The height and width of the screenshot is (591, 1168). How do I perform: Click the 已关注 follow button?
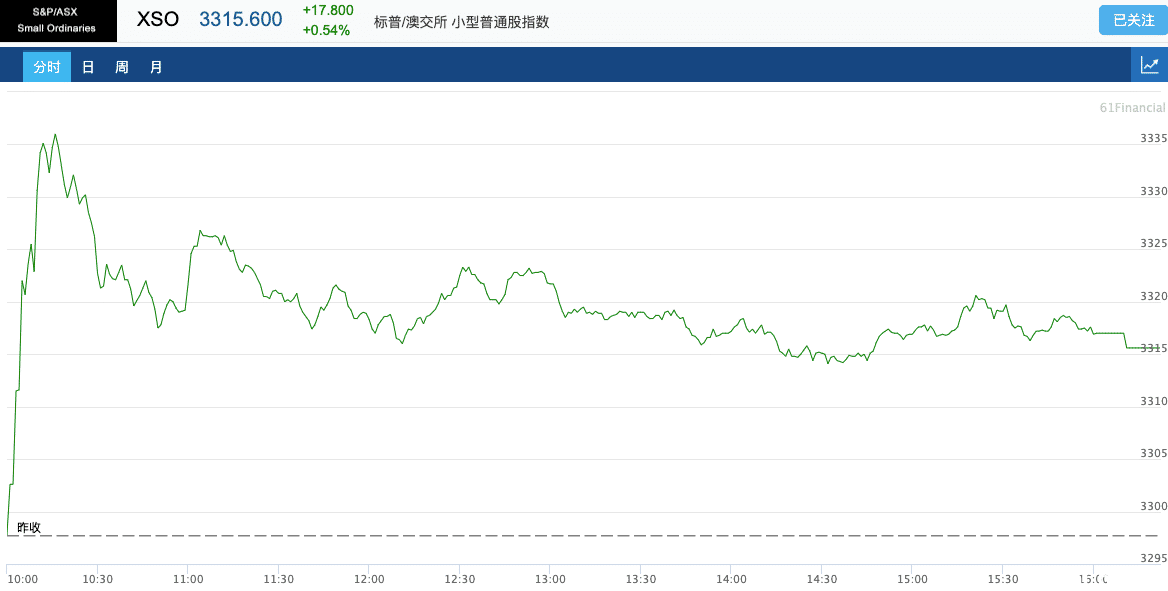tap(1133, 20)
